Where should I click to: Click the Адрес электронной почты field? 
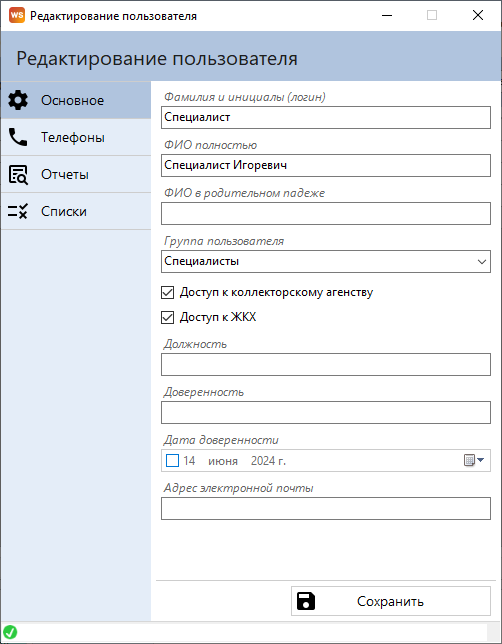(x=326, y=508)
